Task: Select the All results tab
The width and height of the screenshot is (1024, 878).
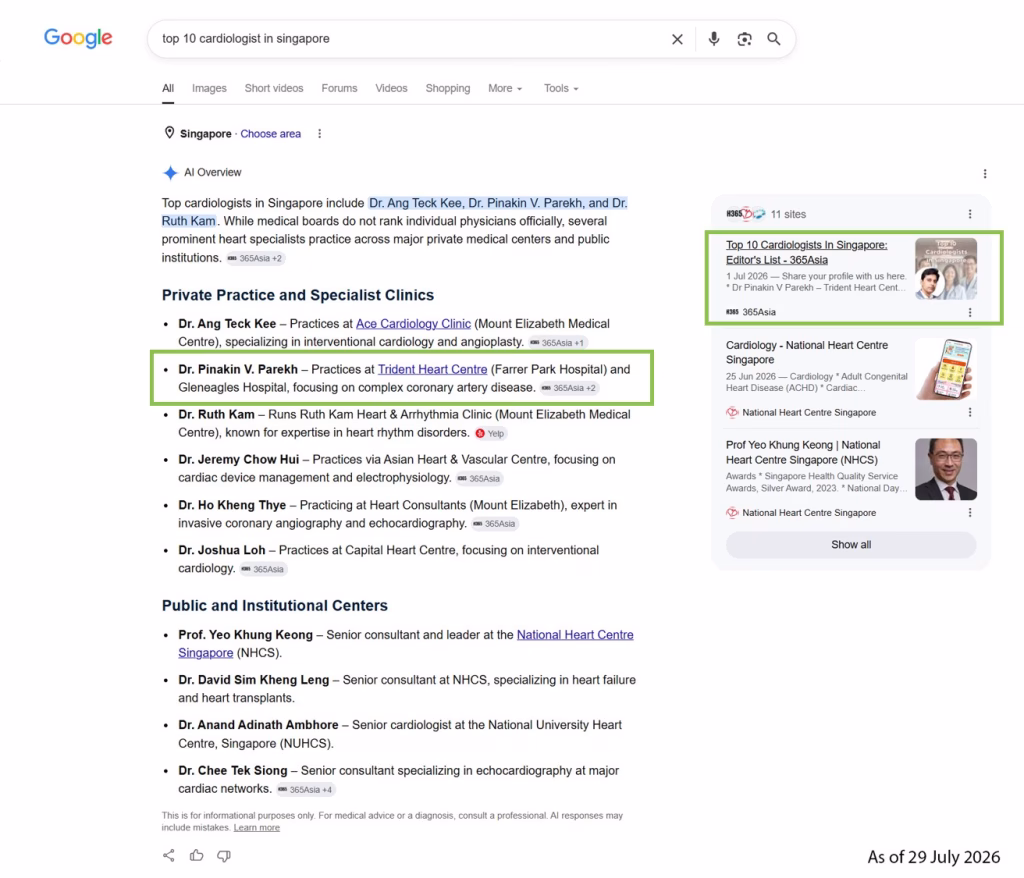Action: (168, 88)
